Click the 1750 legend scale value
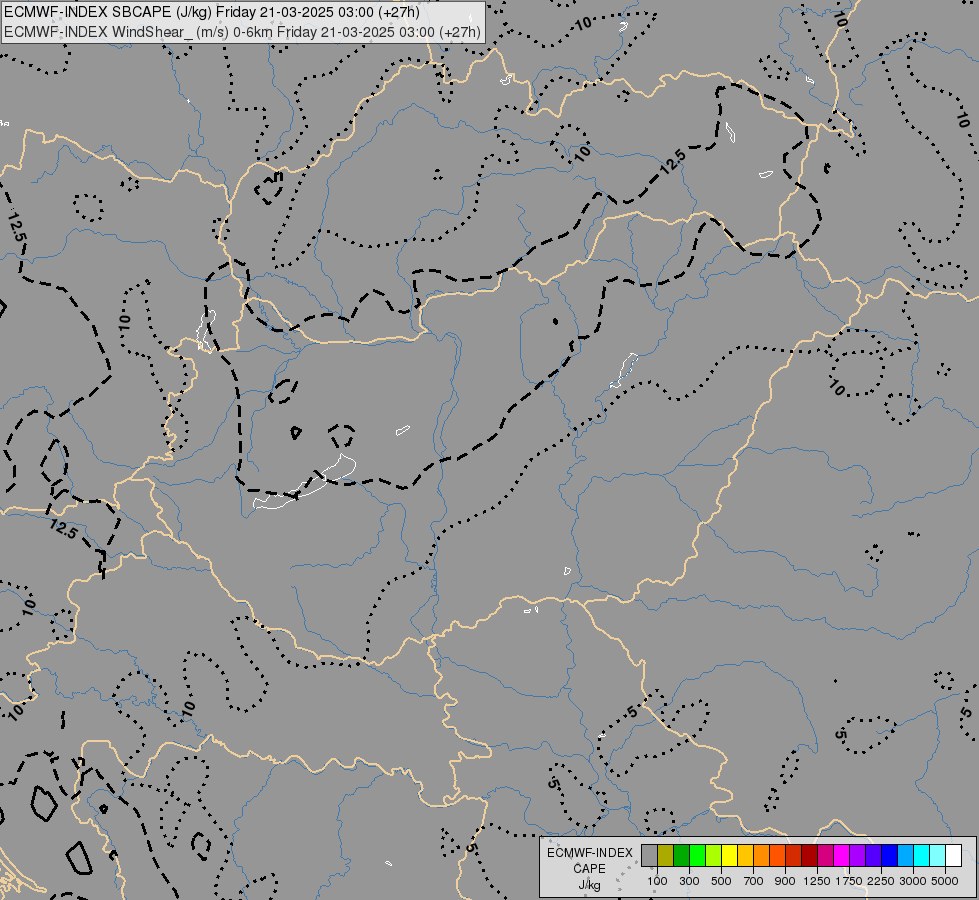The height and width of the screenshot is (900, 979). [x=849, y=881]
